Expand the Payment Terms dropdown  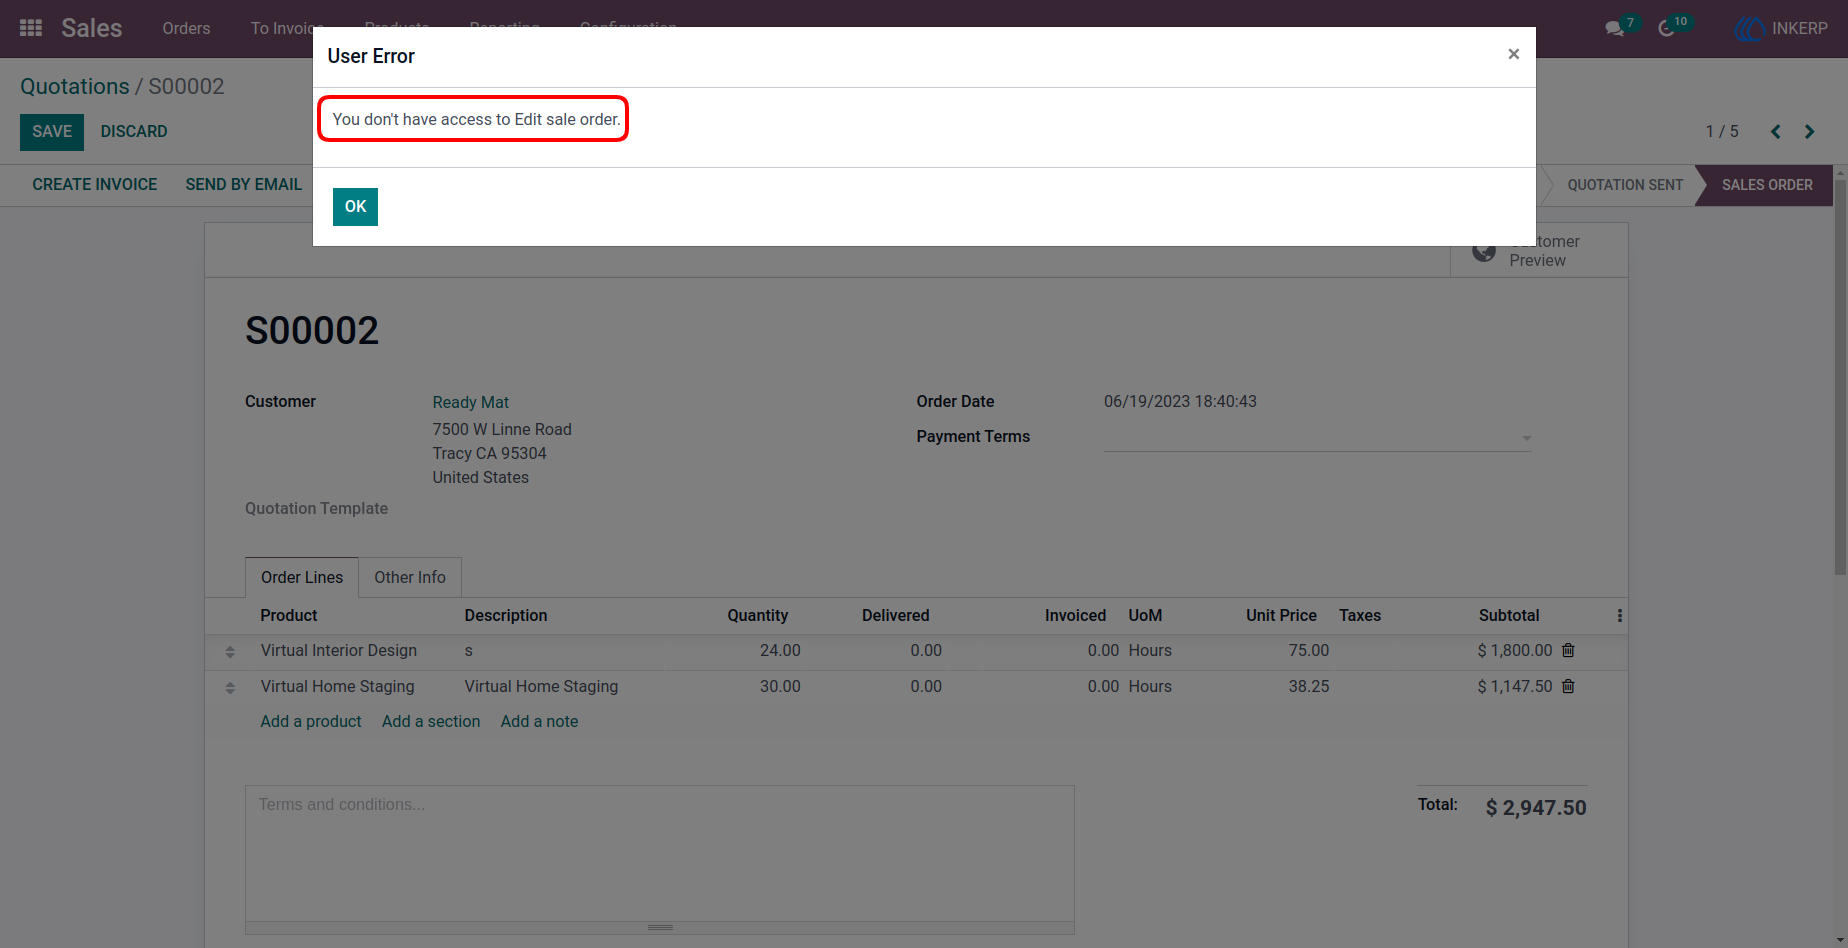coord(1526,438)
